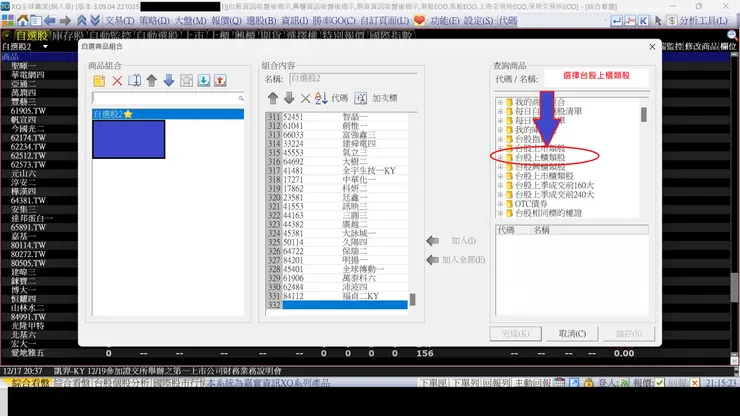This screenshot has height=416, width=740.
Task: Click the 取消(C) button
Action: coord(572,333)
